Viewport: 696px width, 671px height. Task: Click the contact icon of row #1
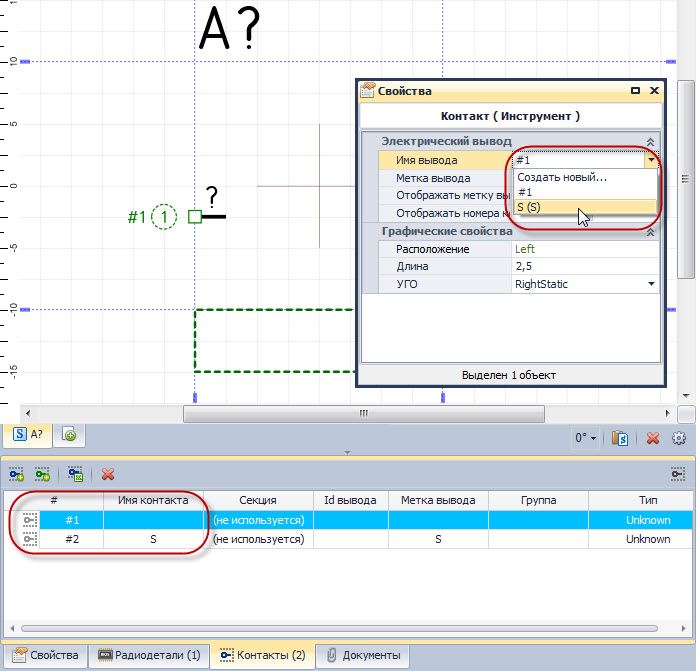point(30,520)
